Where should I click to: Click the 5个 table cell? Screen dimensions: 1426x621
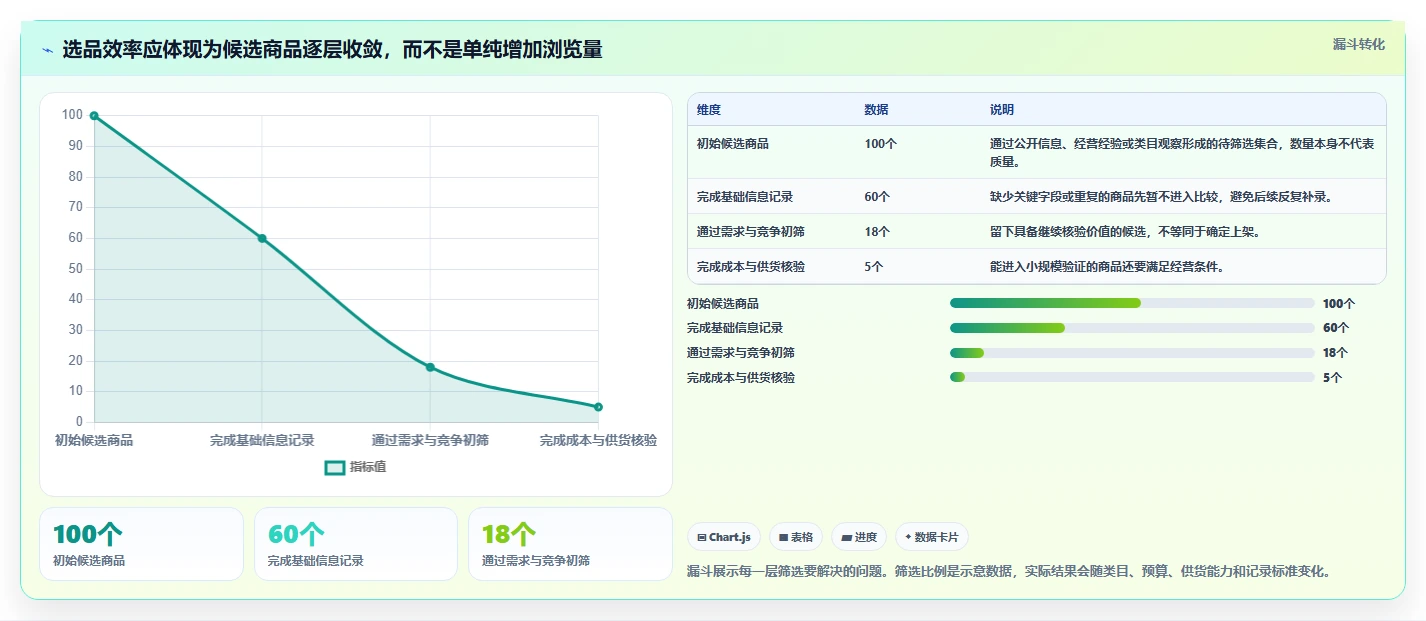[874, 267]
